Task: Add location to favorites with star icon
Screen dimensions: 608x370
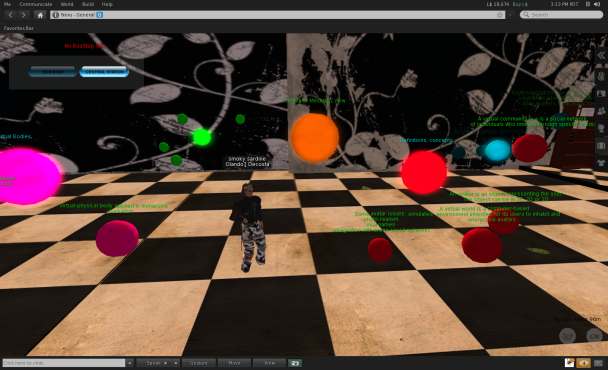Action: (x=500, y=15)
